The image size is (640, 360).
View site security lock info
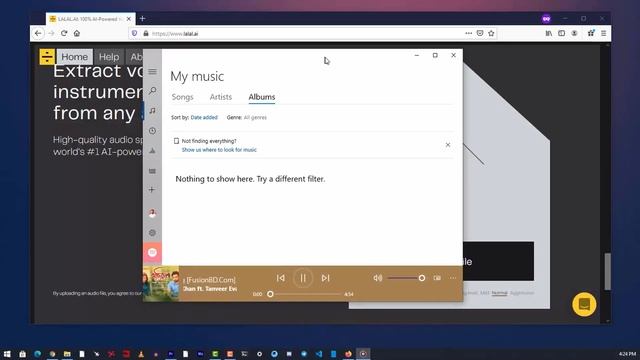[146, 33]
